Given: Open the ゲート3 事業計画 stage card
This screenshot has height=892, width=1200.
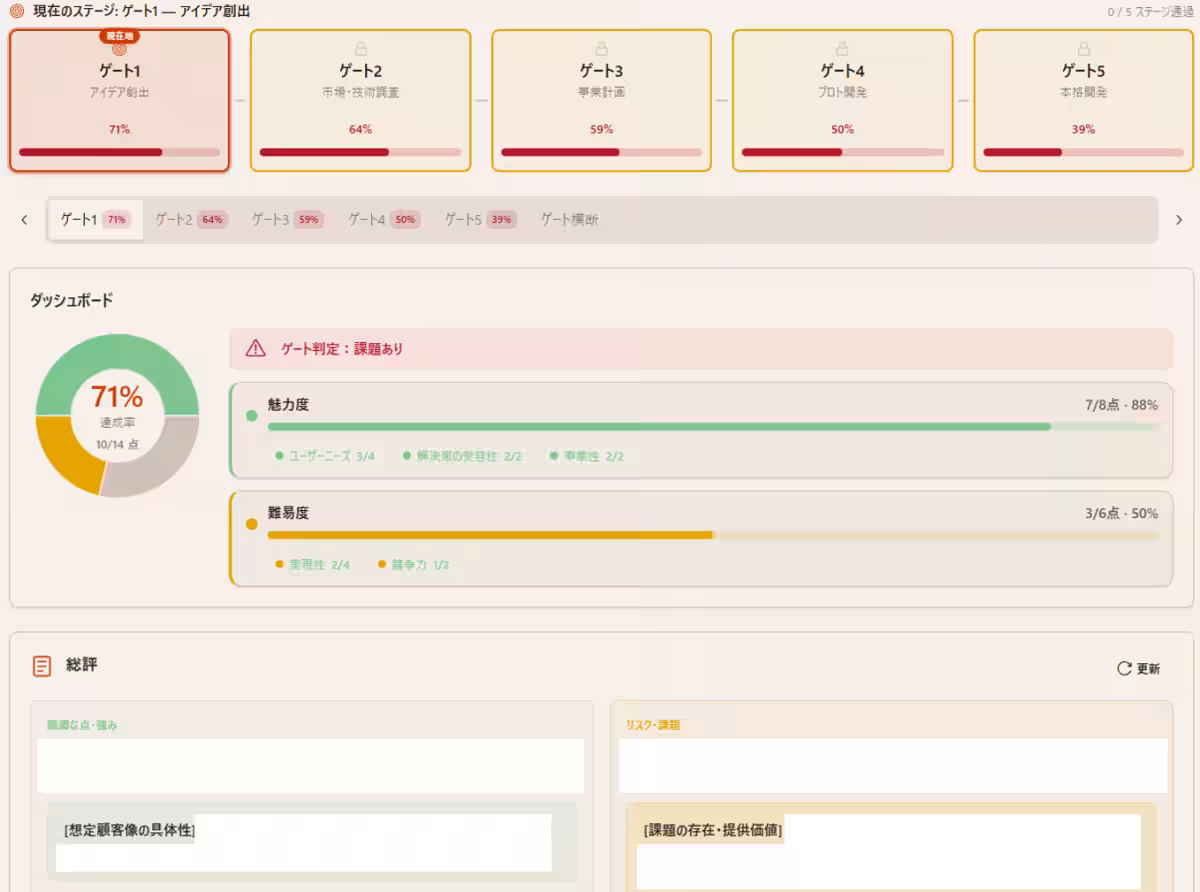Looking at the screenshot, I should [x=601, y=101].
